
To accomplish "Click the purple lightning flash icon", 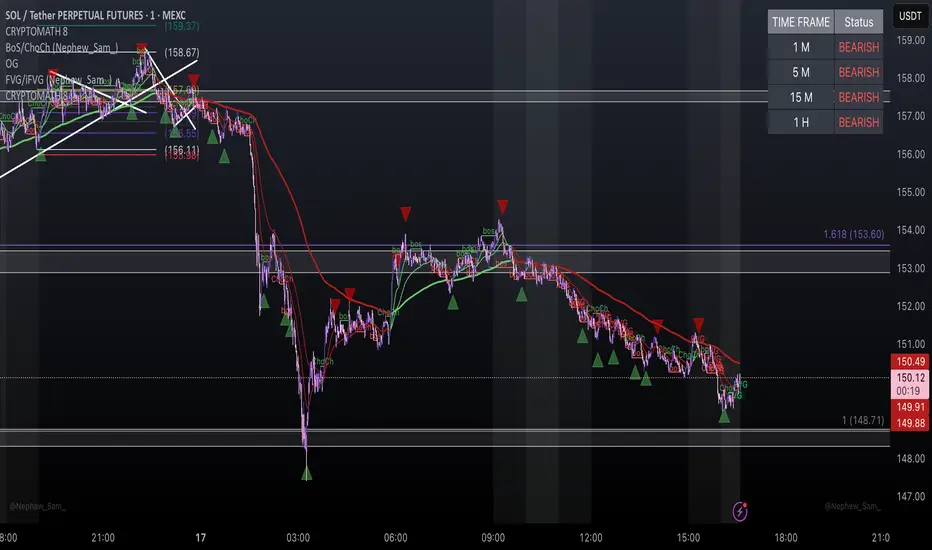I will coord(740,511).
